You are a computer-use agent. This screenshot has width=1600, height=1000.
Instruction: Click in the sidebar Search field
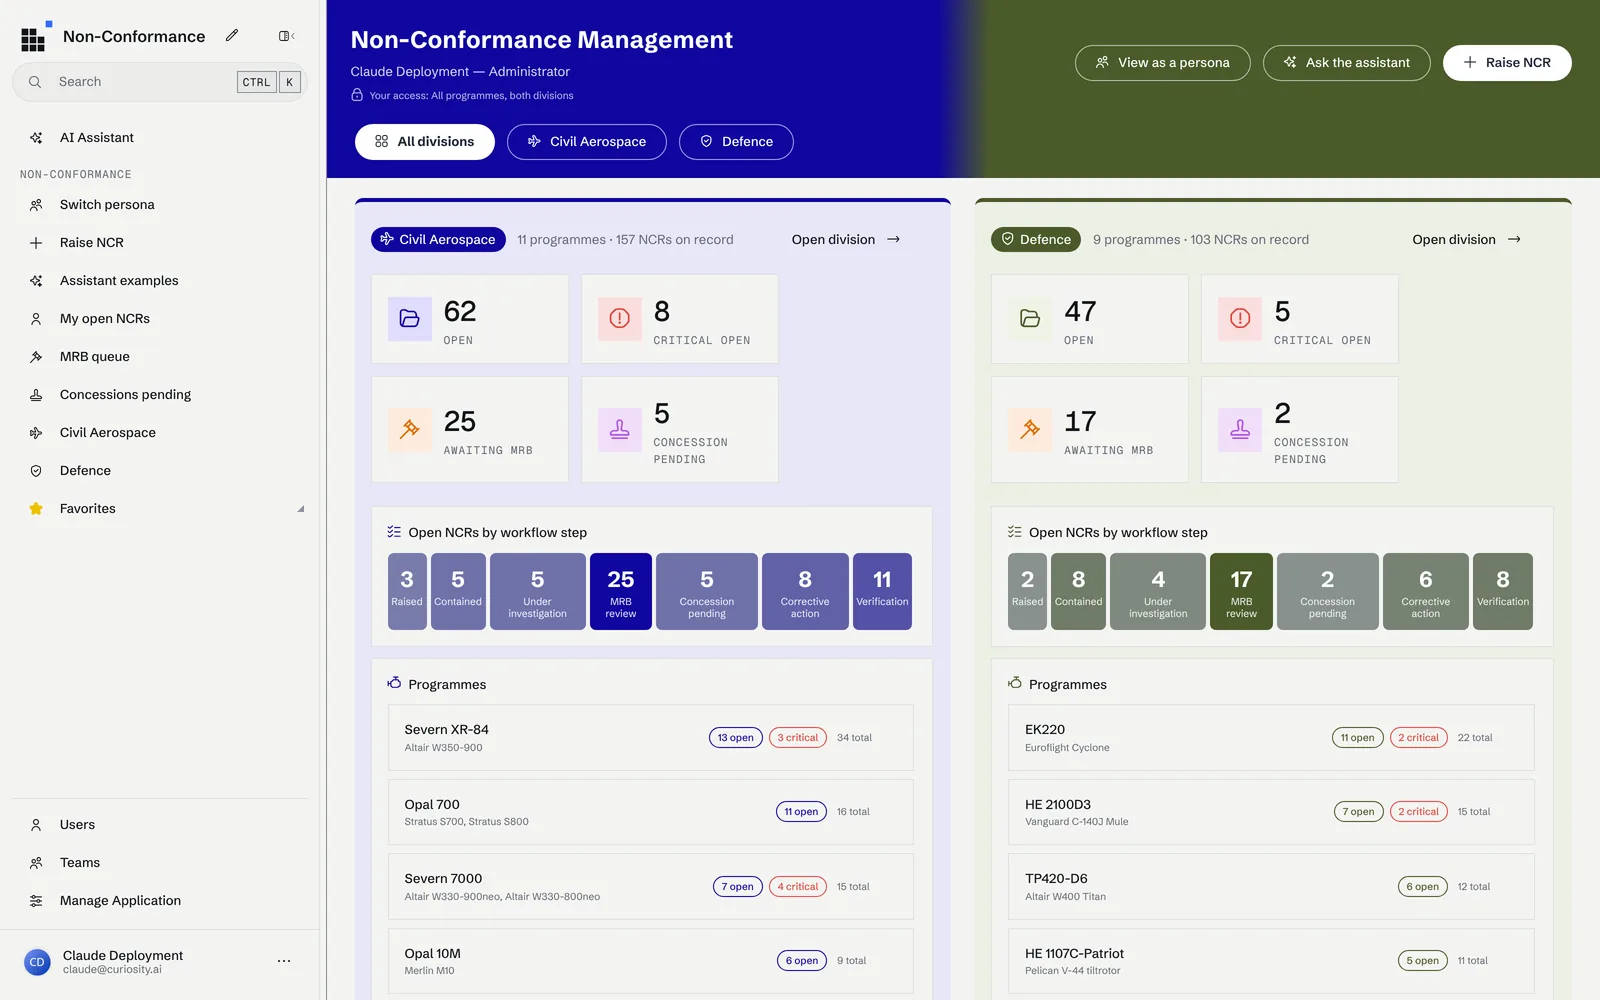pos(160,82)
